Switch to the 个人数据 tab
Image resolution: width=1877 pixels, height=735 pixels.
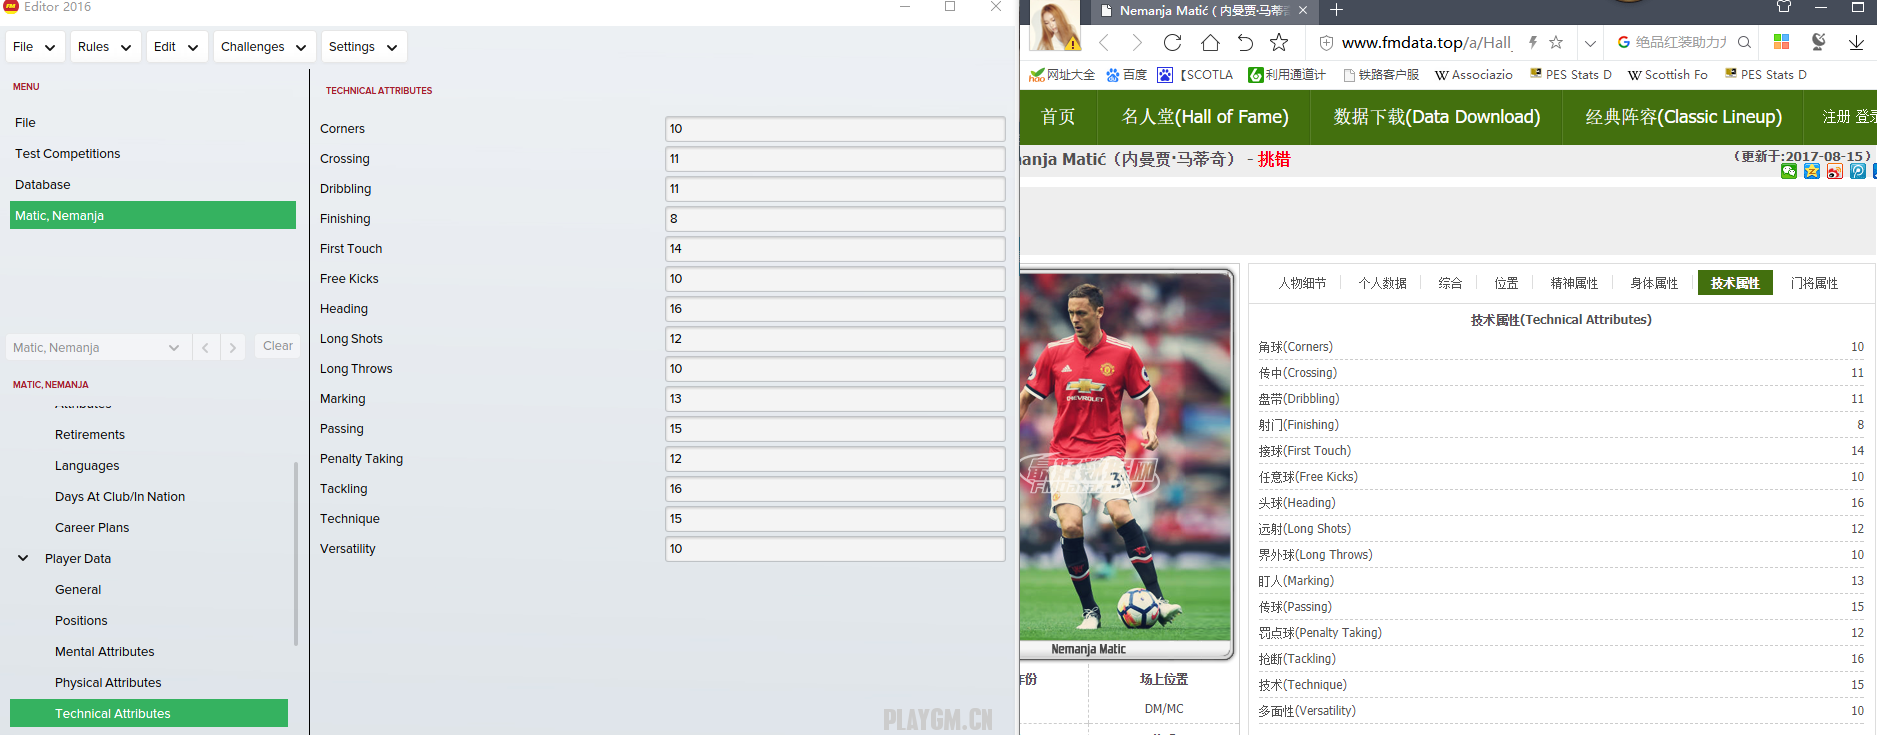(x=1382, y=283)
